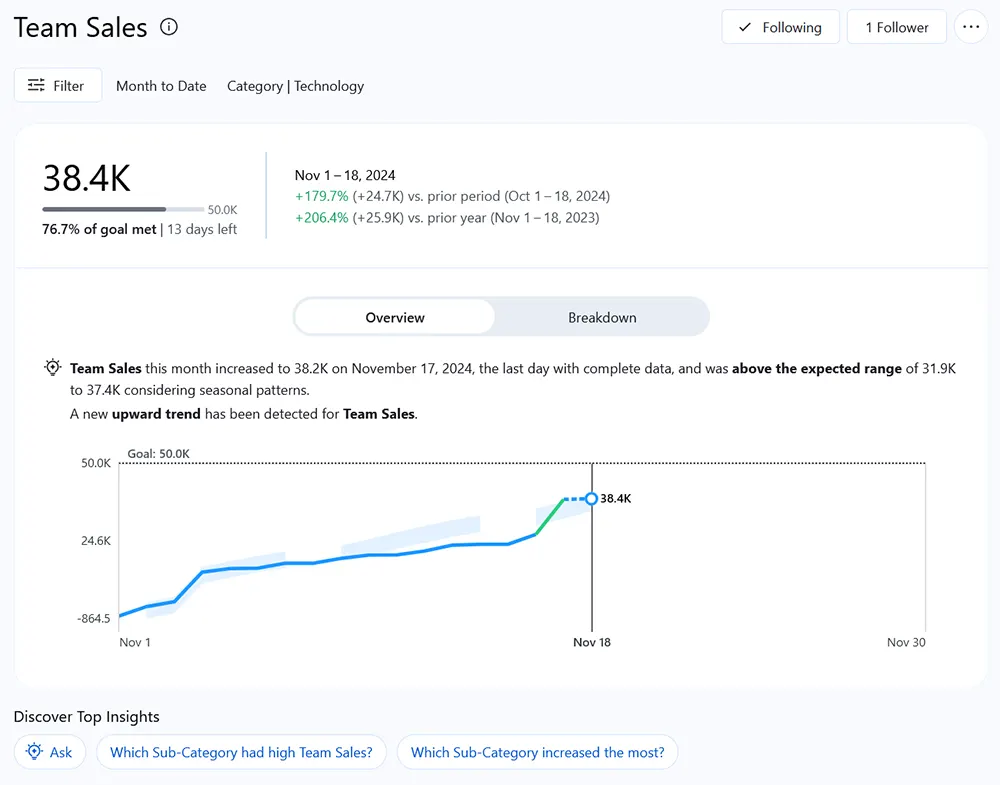Screen dimensions: 1000x785
Task: Switch to the Breakdown tab
Action: pos(602,317)
